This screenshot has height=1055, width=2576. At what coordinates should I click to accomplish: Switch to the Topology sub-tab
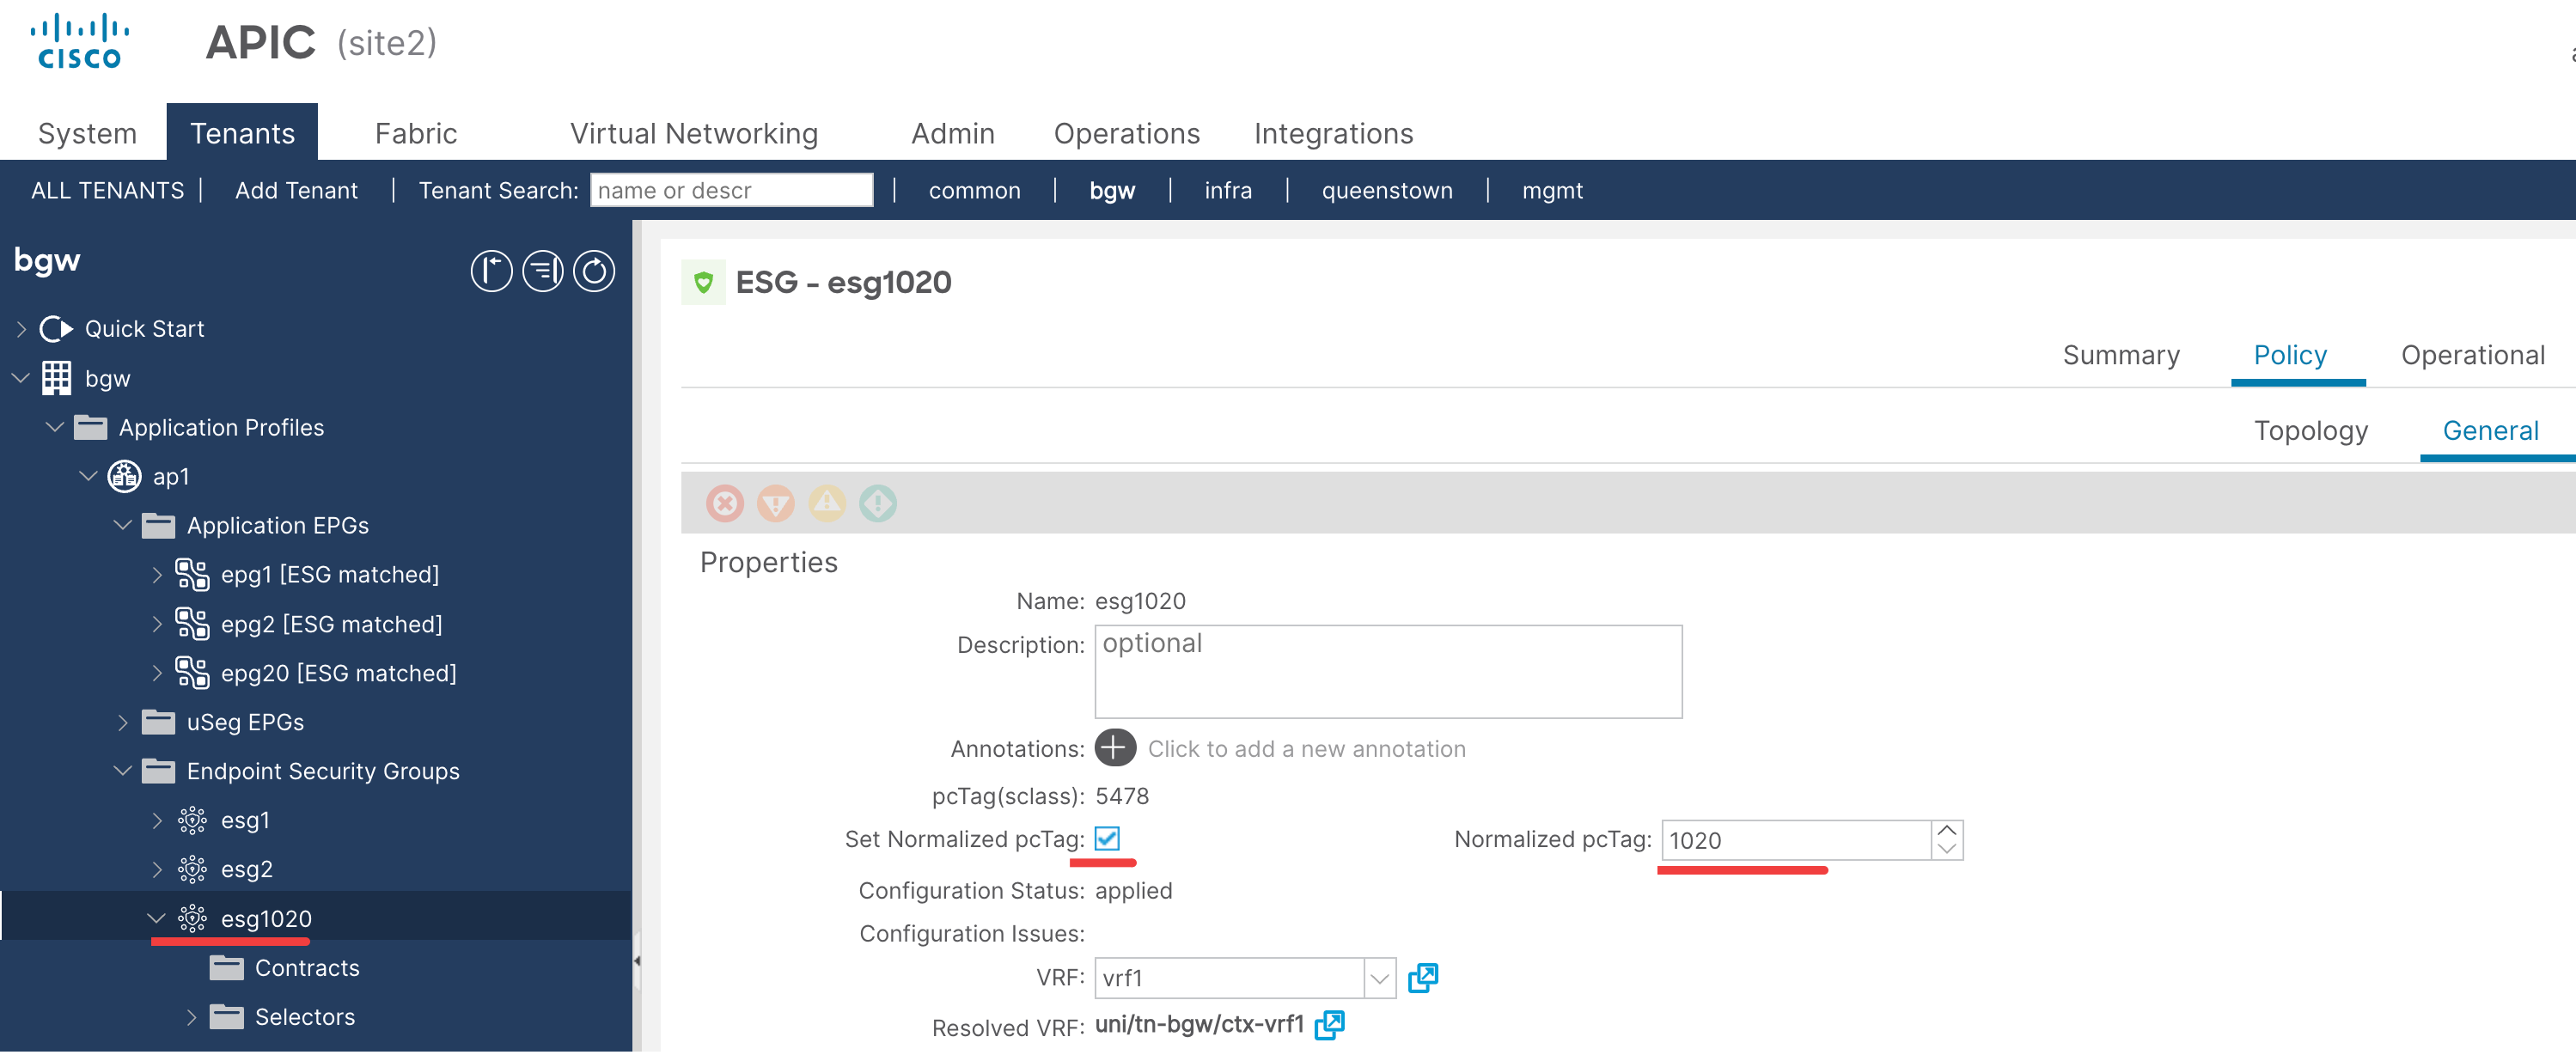point(2311,431)
